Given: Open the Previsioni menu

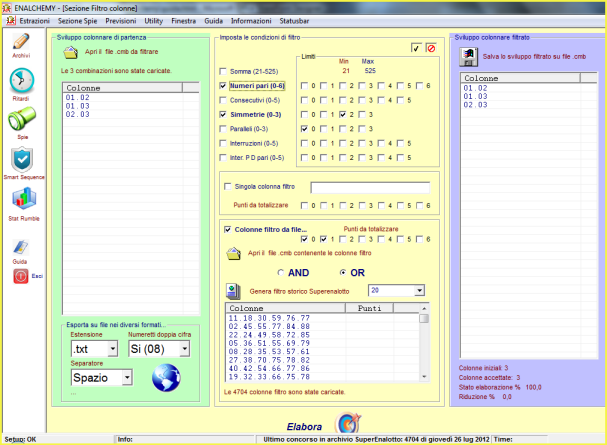Looking at the screenshot, I should click(121, 21).
